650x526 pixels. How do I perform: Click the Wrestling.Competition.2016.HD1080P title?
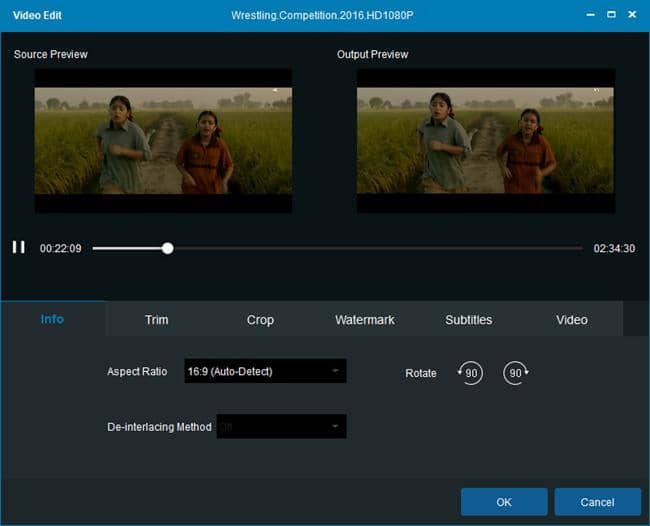point(322,15)
